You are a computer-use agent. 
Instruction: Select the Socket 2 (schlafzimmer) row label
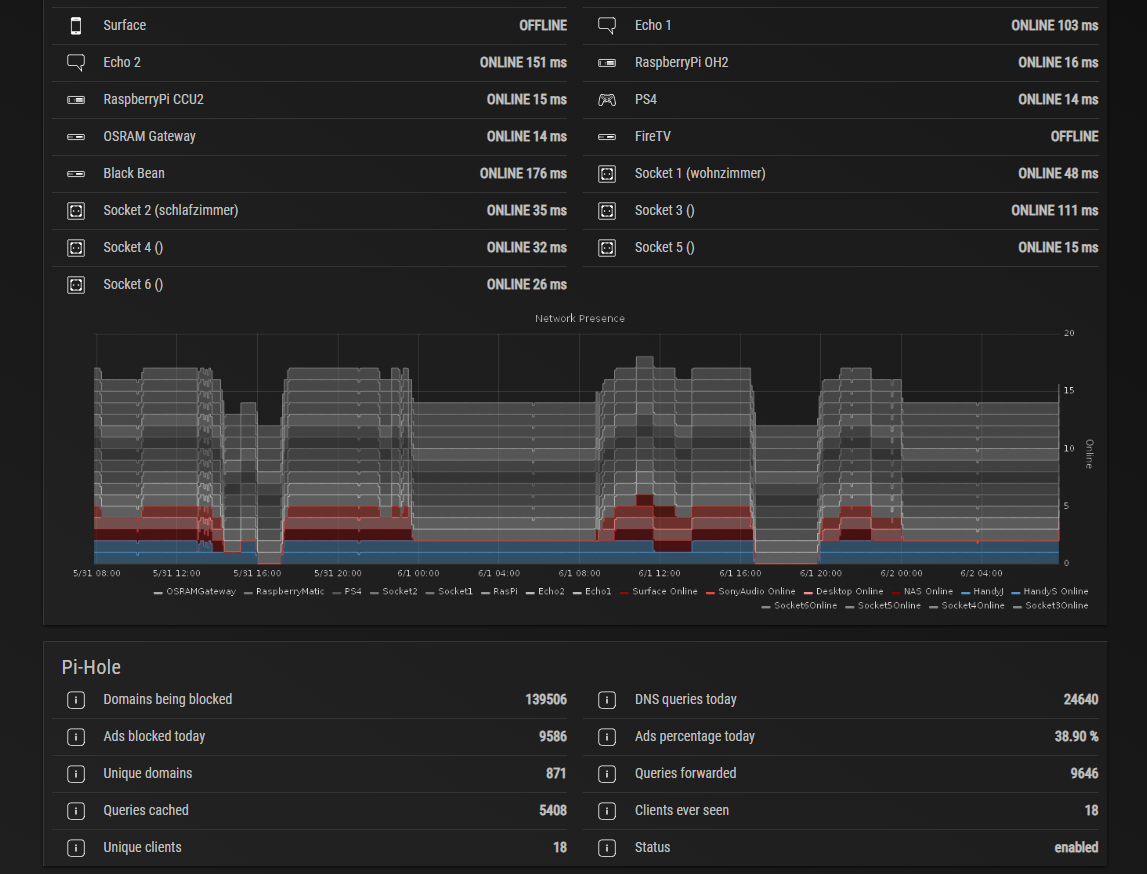coord(170,210)
